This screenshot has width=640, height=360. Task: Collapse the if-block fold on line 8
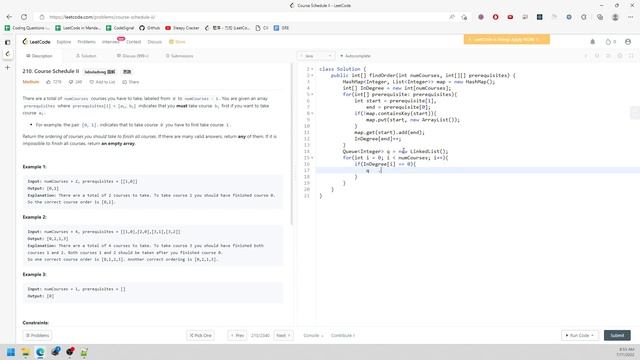[x=313, y=113]
